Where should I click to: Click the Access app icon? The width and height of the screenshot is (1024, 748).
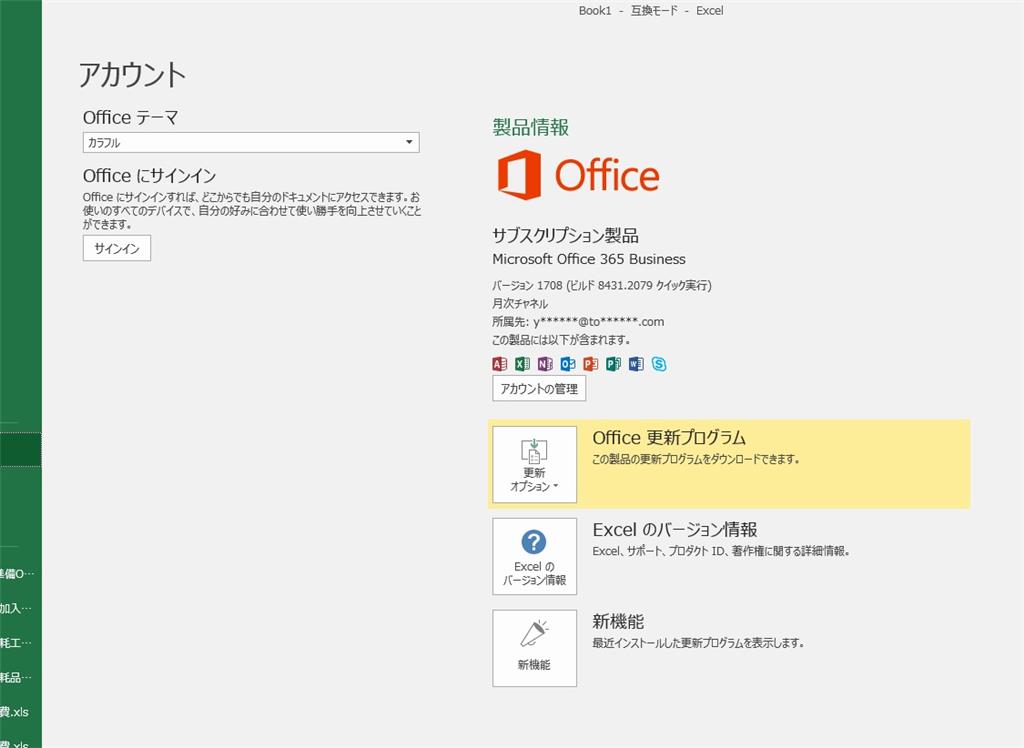(500, 364)
